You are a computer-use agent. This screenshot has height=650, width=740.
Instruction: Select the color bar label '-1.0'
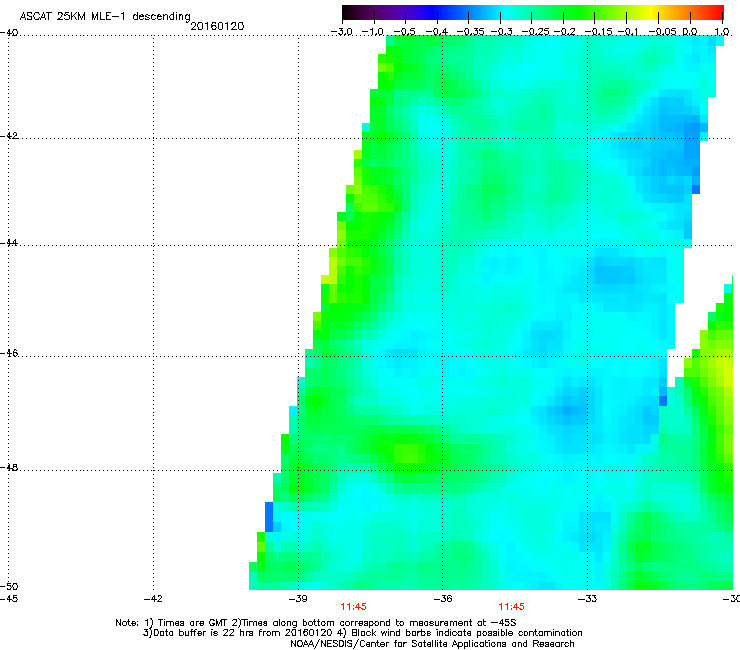[x=373, y=32]
